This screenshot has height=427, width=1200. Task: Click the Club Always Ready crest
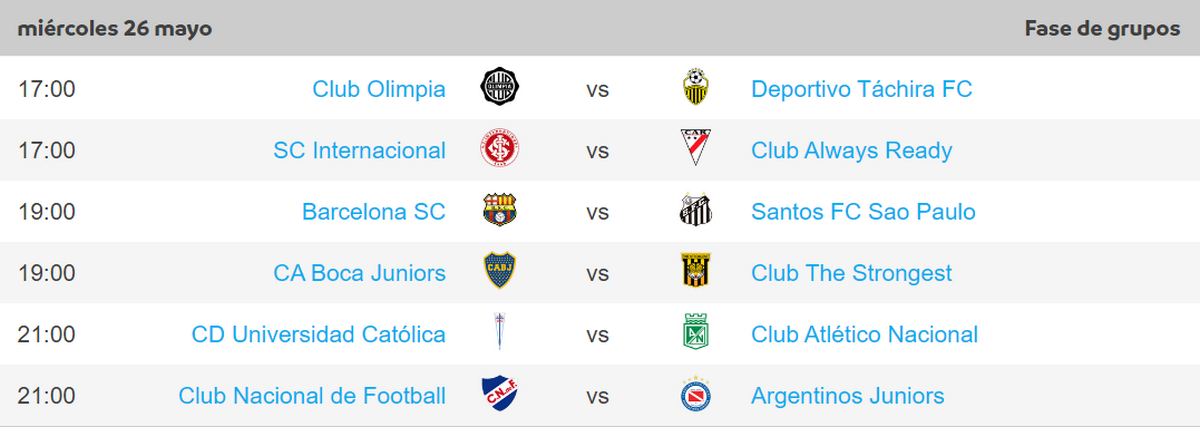click(696, 150)
